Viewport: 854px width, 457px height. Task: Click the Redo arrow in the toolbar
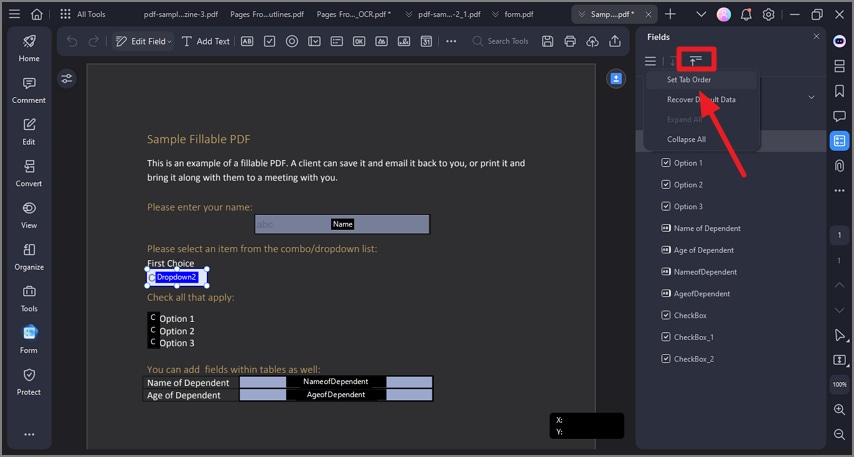pyautogui.click(x=94, y=41)
